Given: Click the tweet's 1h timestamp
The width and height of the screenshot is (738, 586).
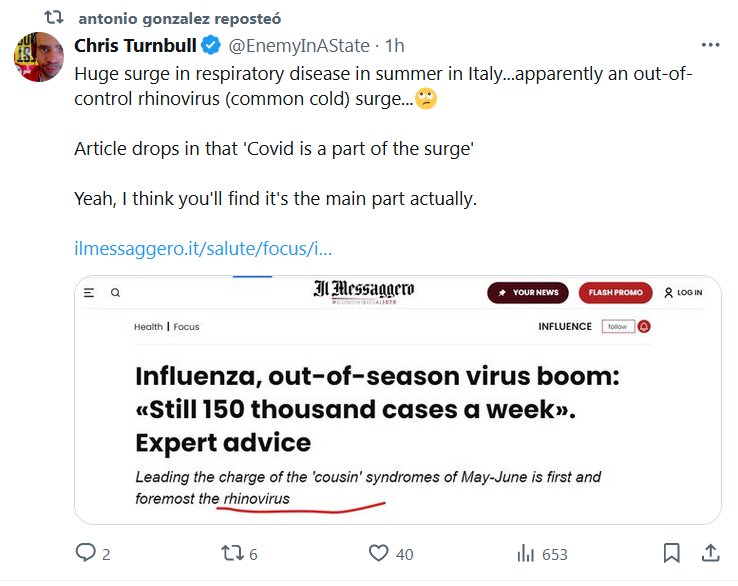Looking at the screenshot, I should pos(395,45).
